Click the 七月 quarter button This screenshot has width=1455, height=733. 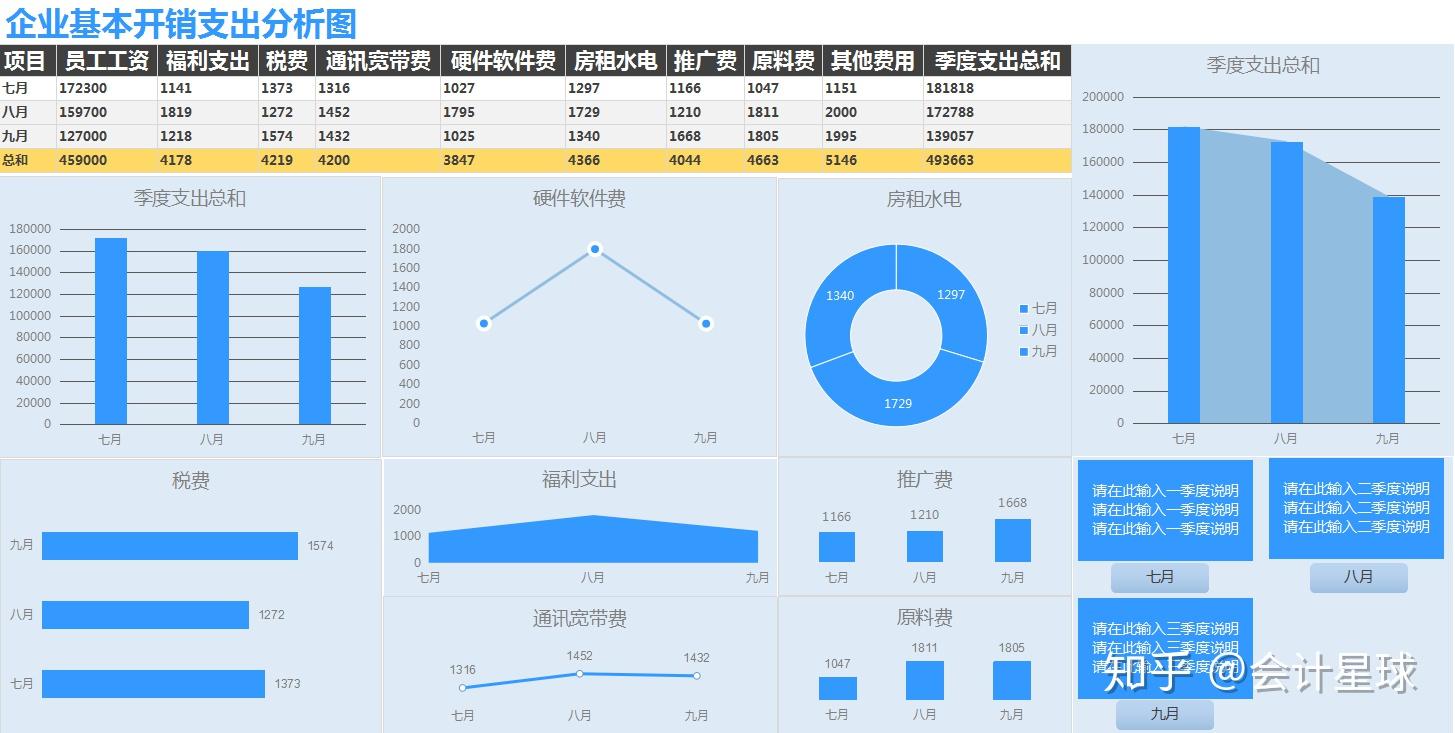pyautogui.click(x=1160, y=577)
